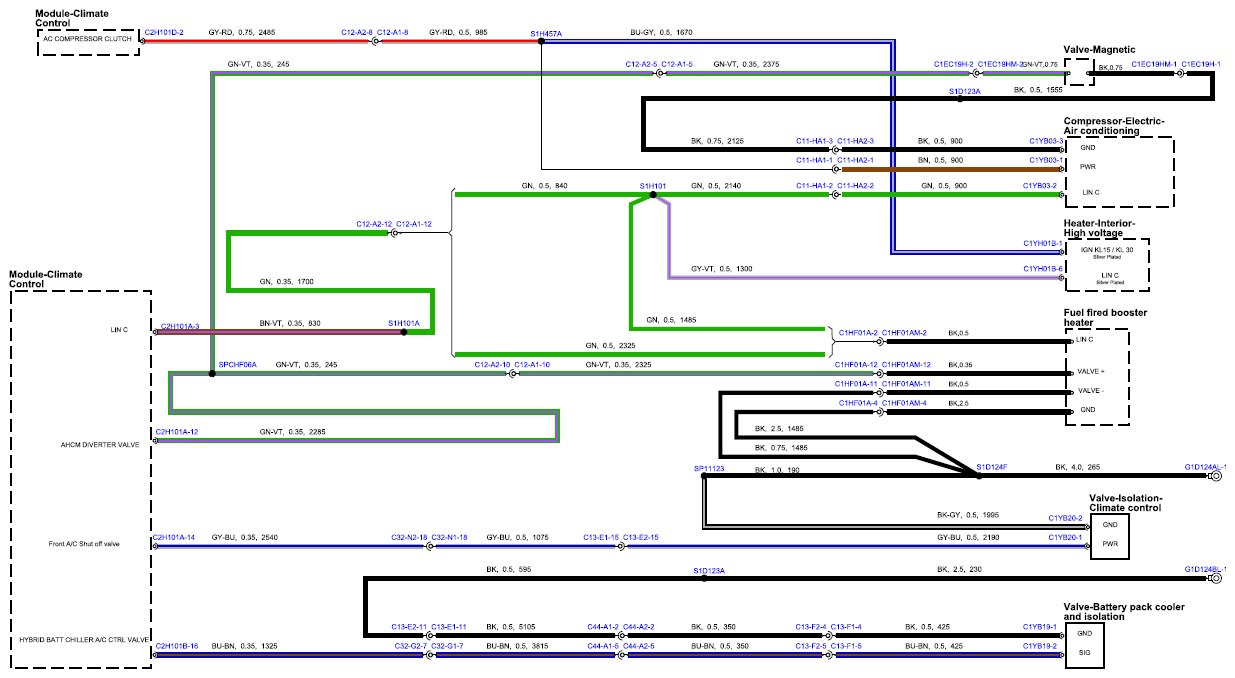
Task: Open connector C11-HA1-3 reference
Action: pos(815,141)
